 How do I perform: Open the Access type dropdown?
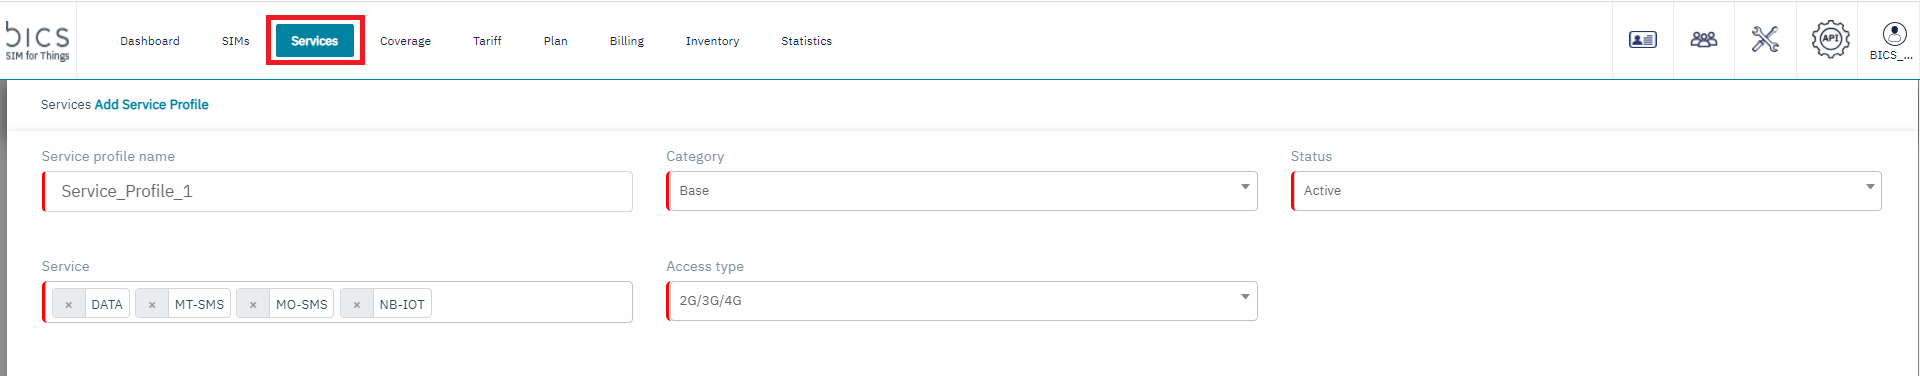pos(962,301)
